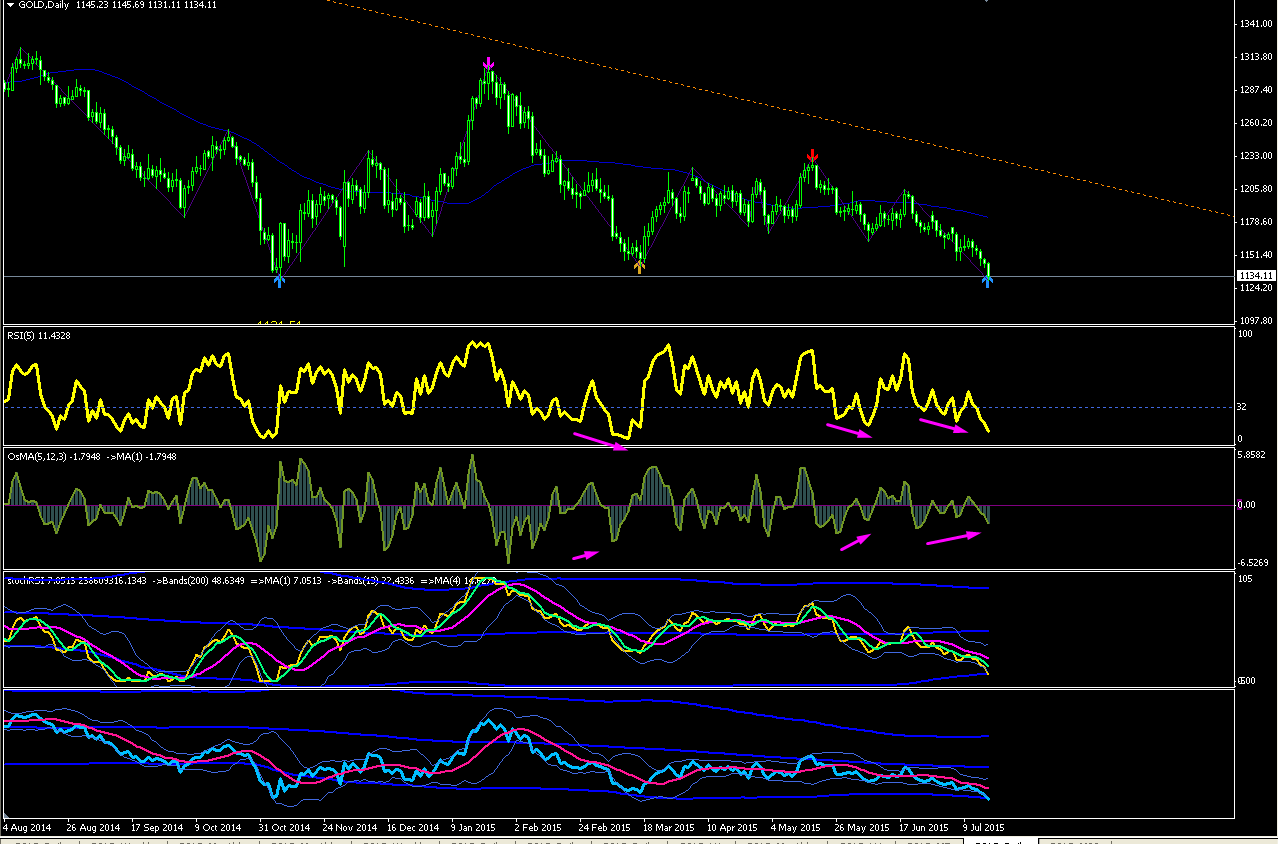
Task: Click the 1287.40 price scale label
Action: click(x=1255, y=90)
